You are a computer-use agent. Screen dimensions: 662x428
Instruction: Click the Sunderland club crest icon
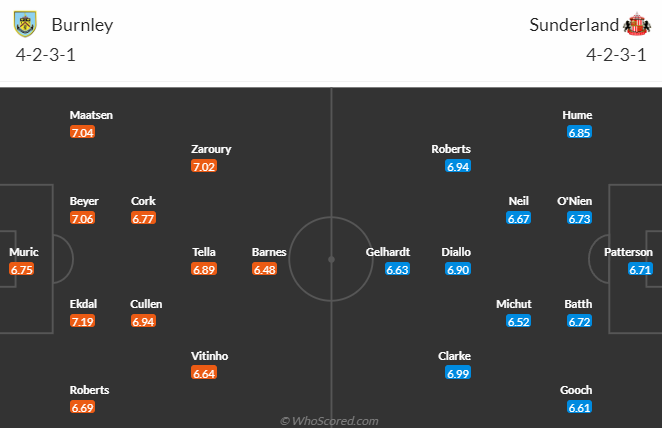(637, 24)
